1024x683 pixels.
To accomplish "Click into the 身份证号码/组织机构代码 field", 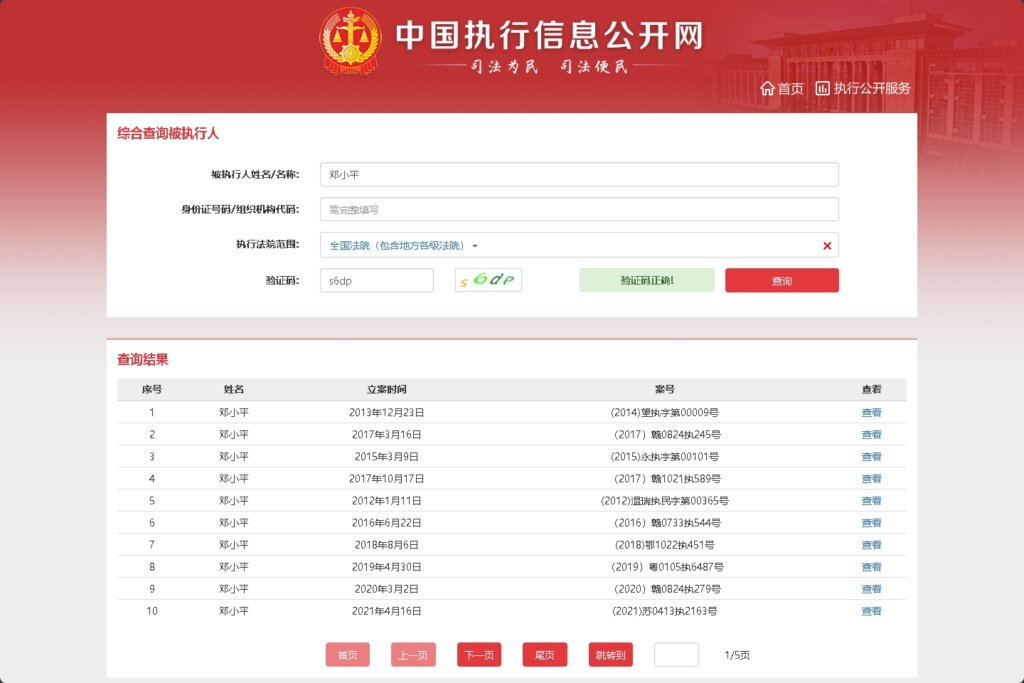I will [x=579, y=210].
